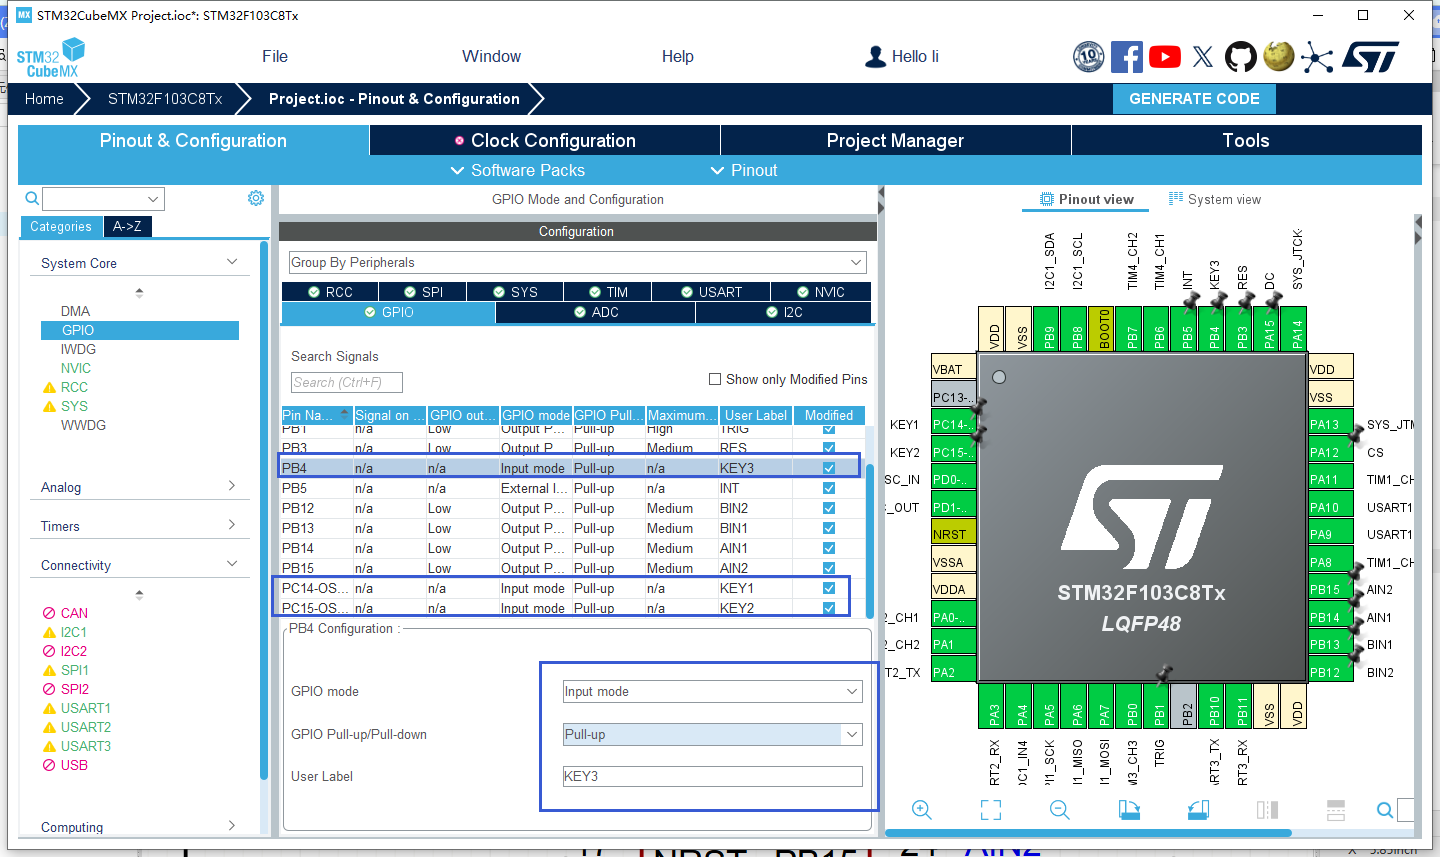Image resolution: width=1440 pixels, height=857 pixels.
Task: Toggle the Modified checkbox for PC14-OSC
Action: (829, 588)
